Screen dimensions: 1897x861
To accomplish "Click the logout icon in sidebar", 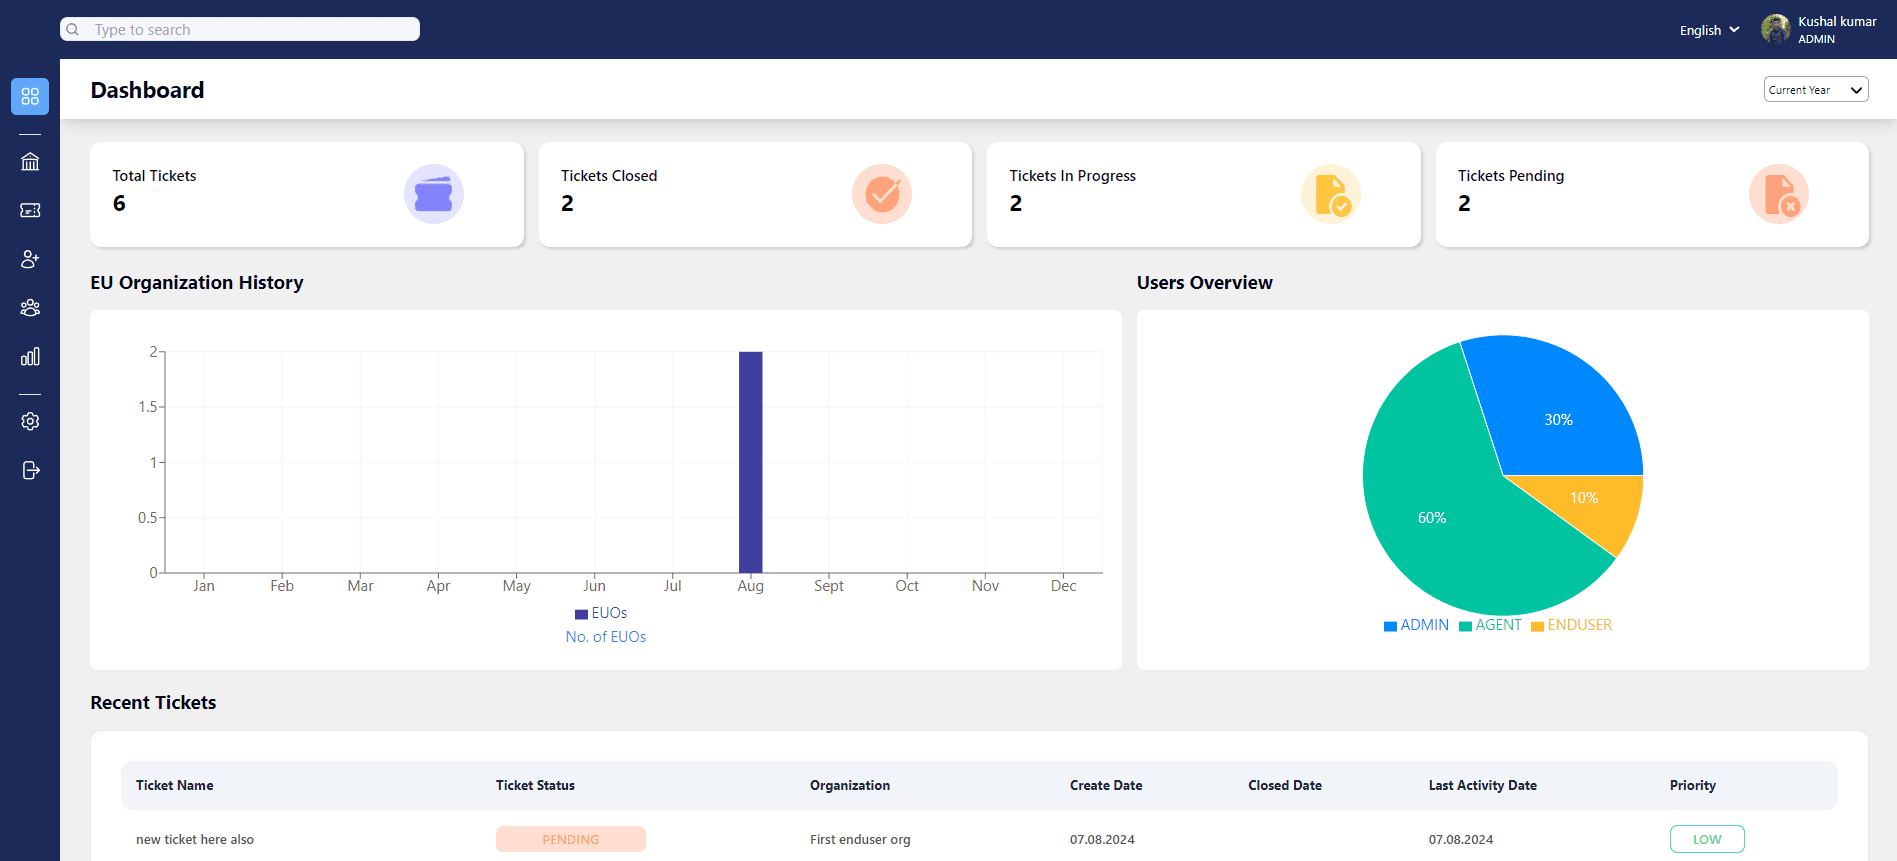I will (x=30, y=470).
